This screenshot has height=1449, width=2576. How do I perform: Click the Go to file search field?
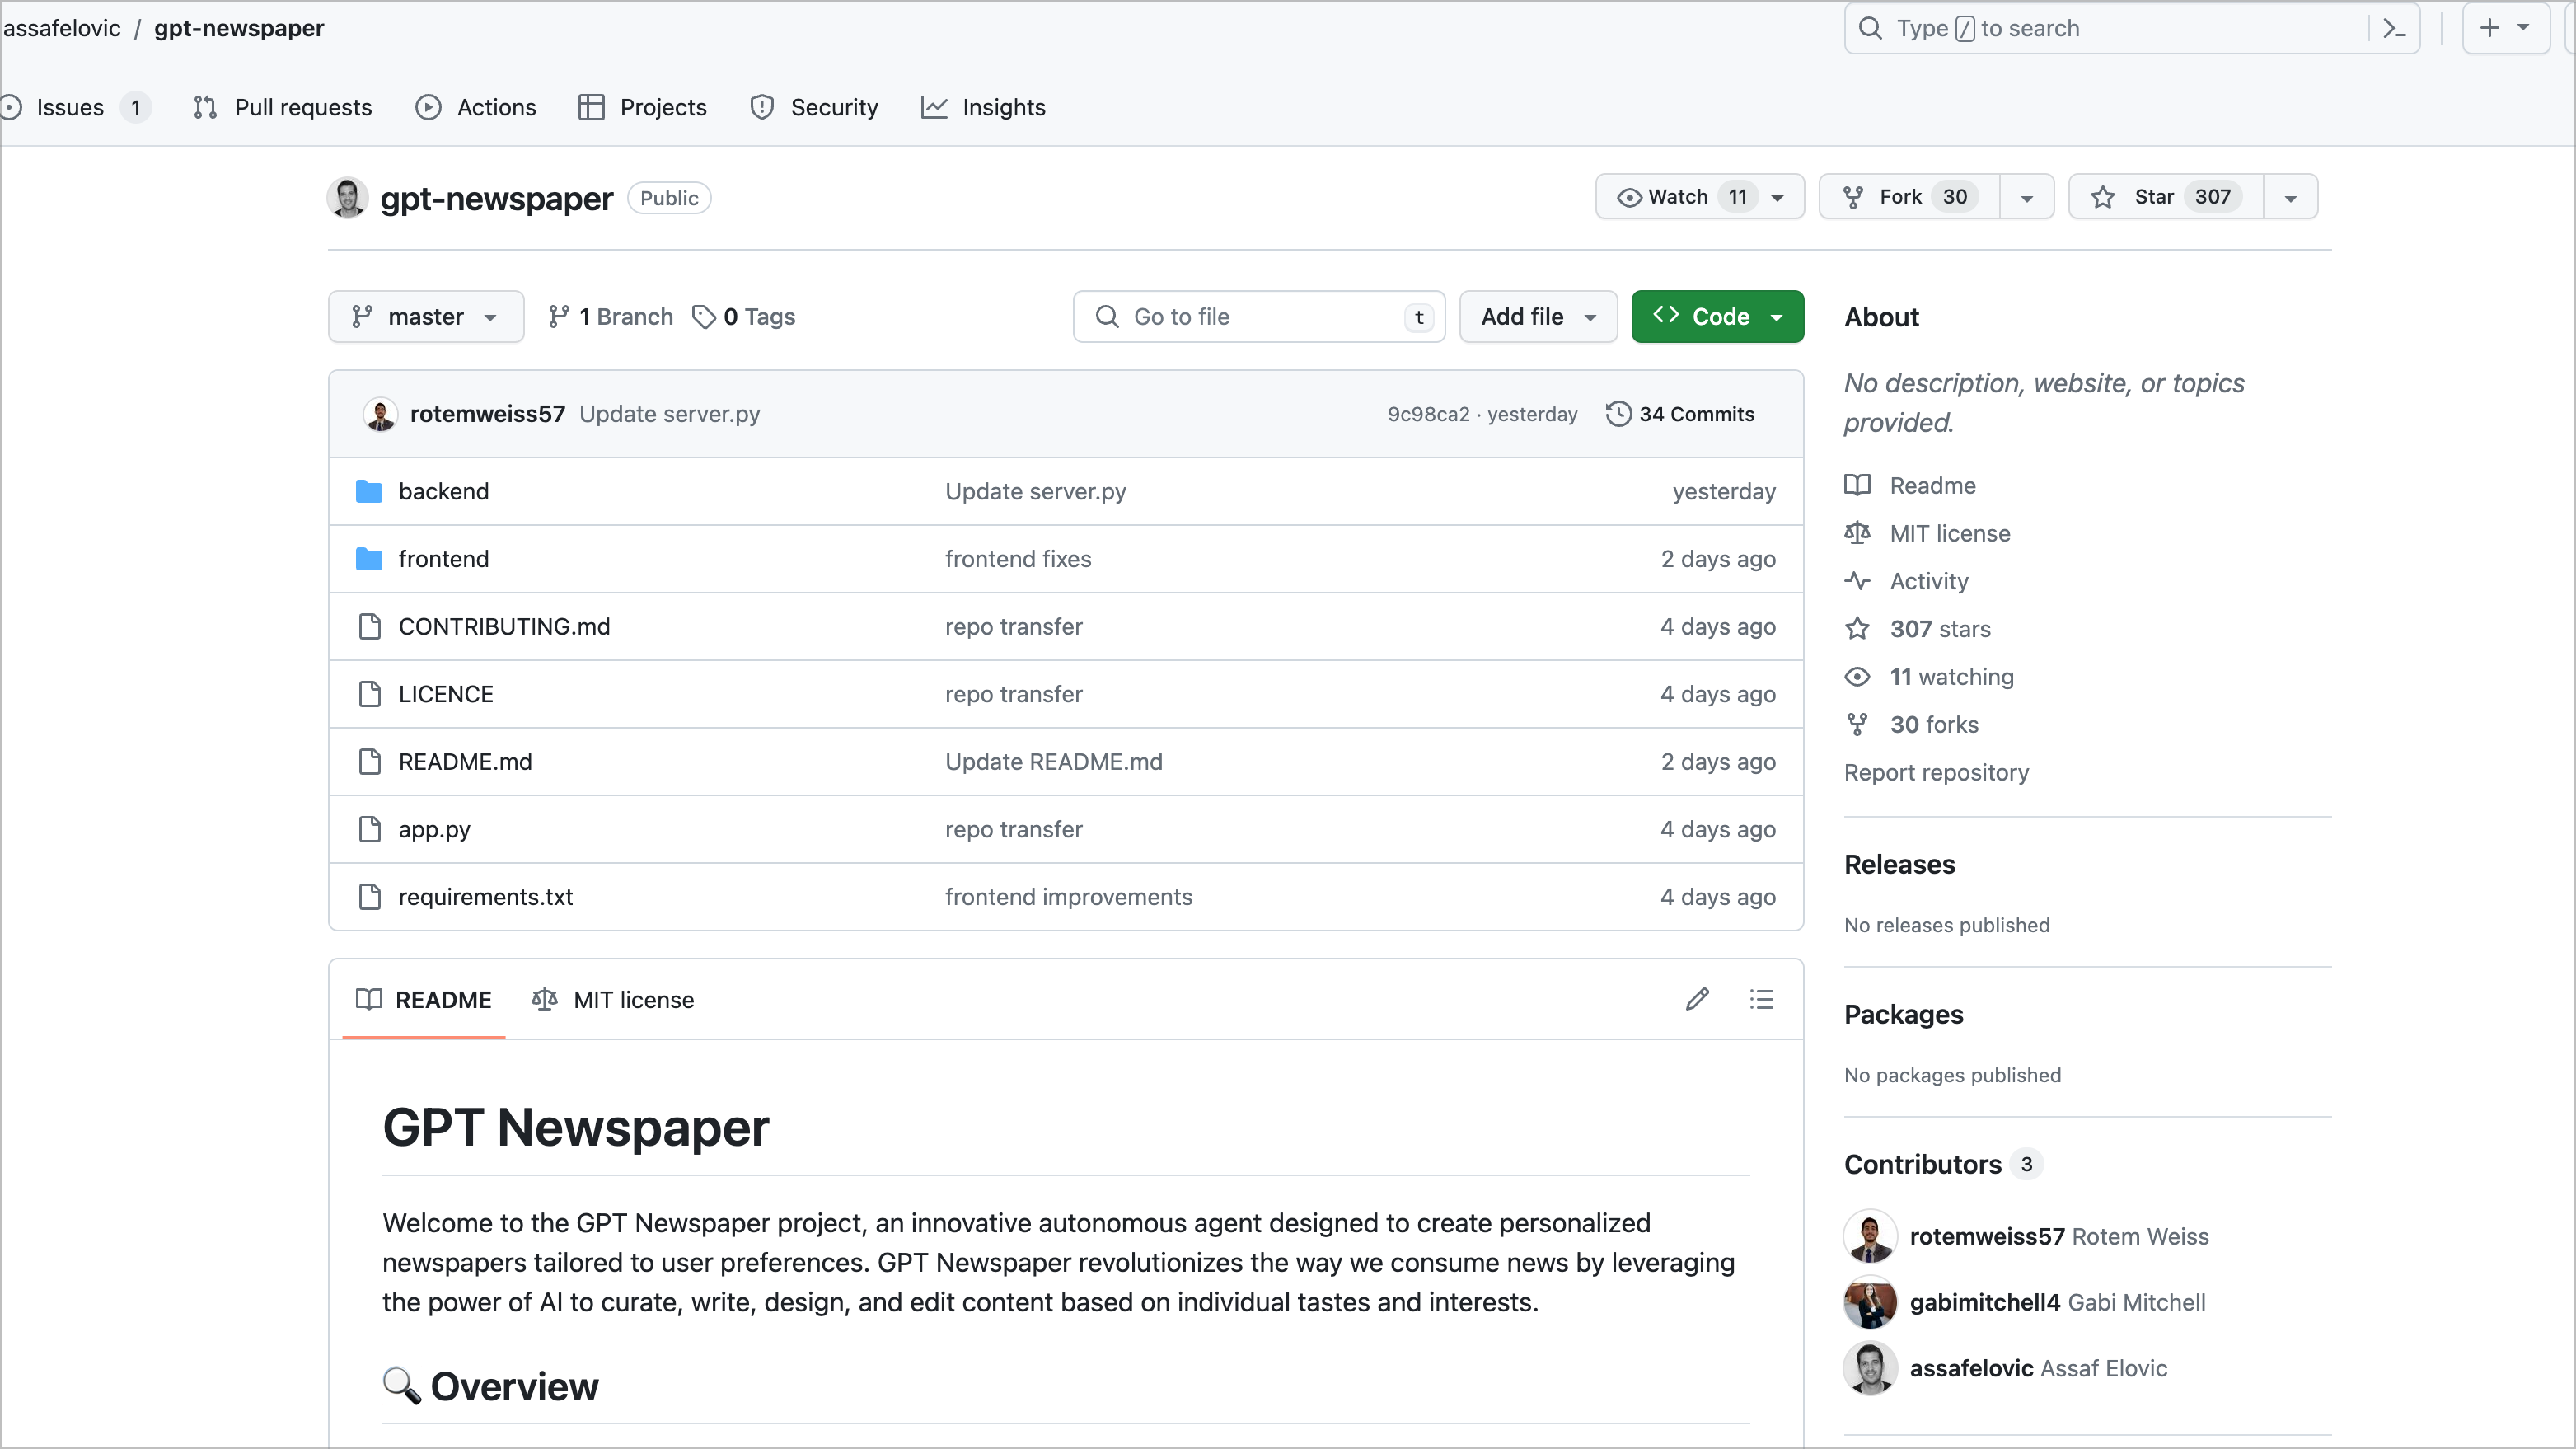pyautogui.click(x=1259, y=317)
